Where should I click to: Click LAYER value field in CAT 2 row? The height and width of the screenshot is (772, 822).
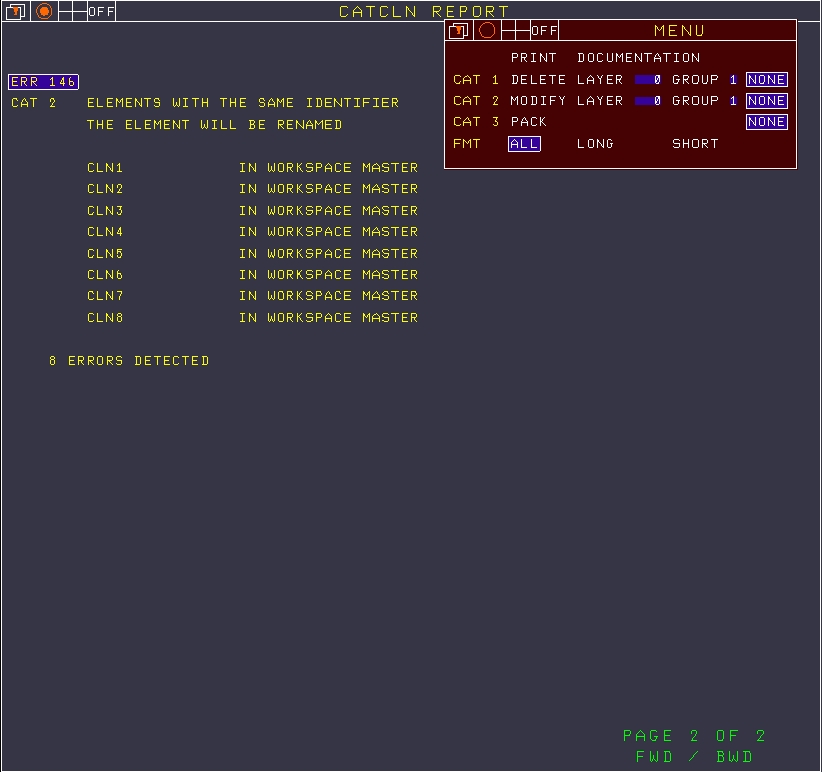[647, 101]
